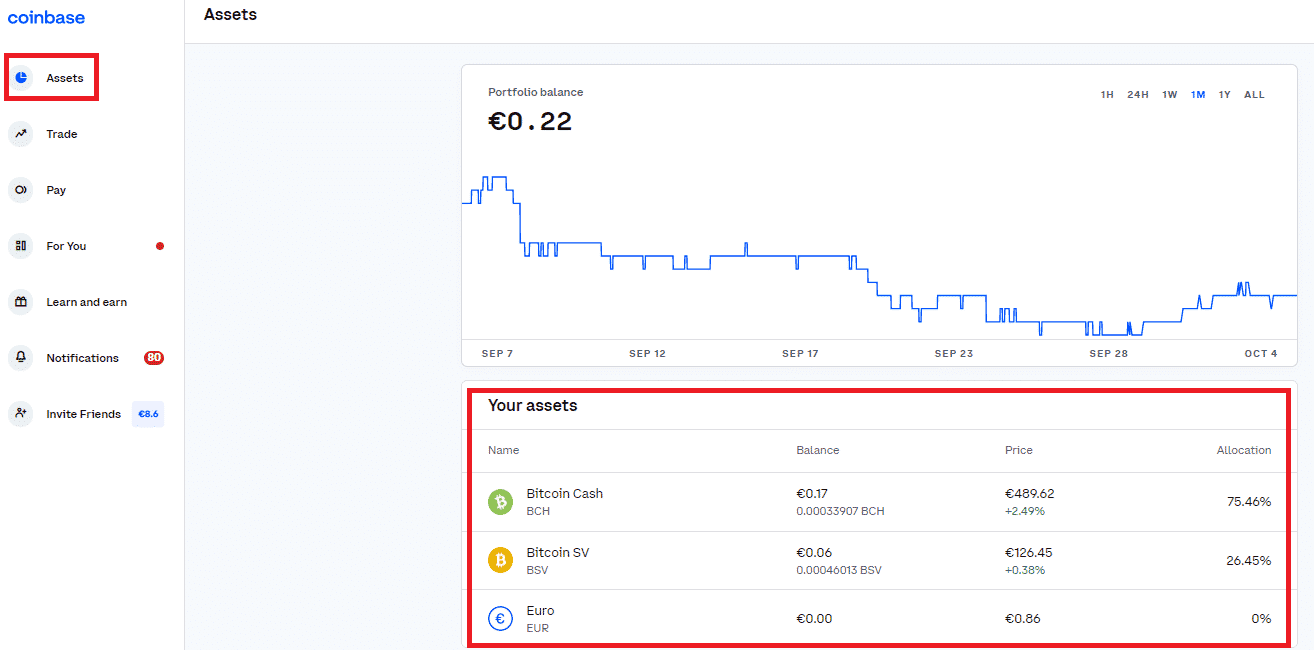Click the For You sidebar icon
1315x650 pixels.
[21, 246]
